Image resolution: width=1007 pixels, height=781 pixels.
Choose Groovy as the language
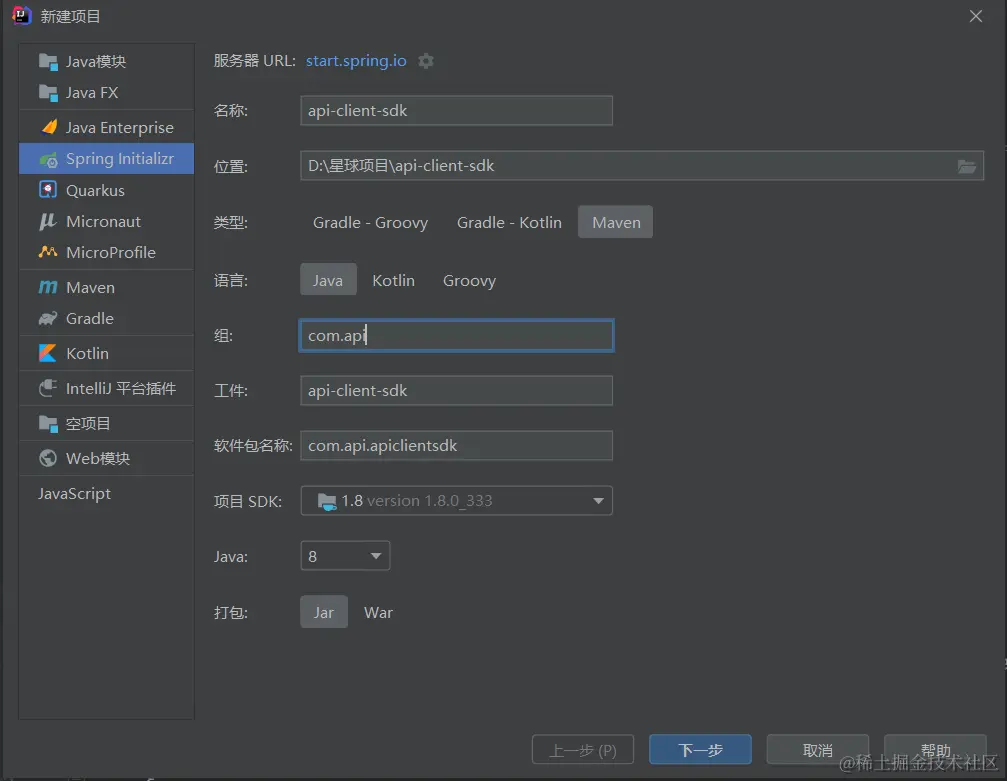click(x=469, y=280)
